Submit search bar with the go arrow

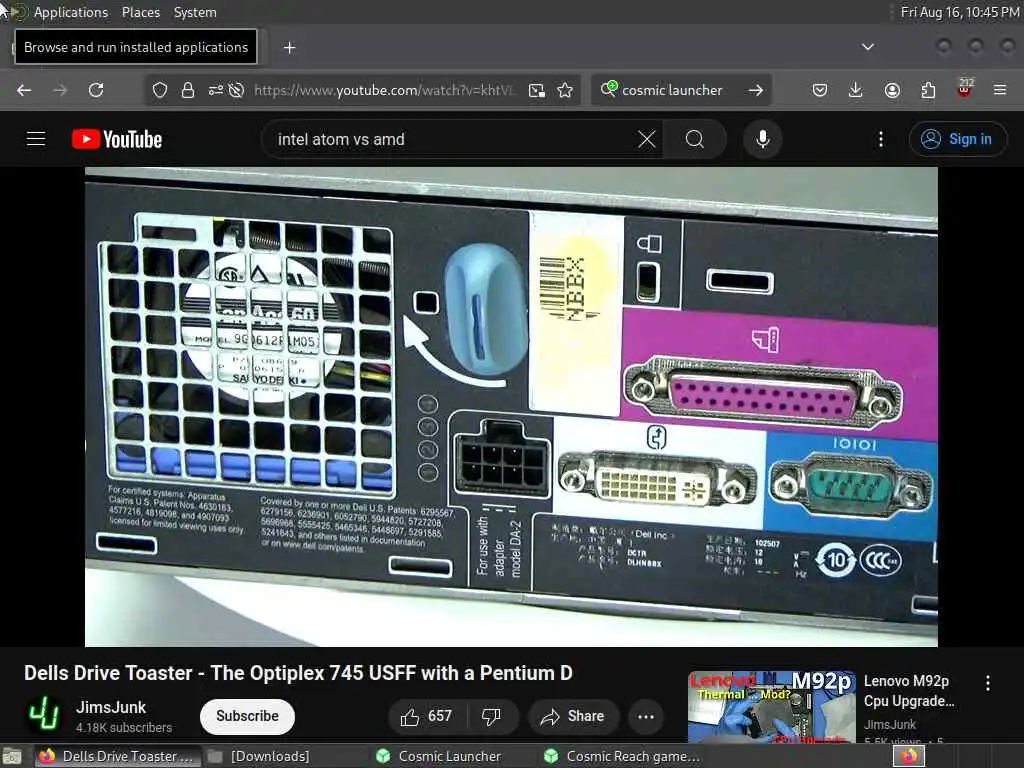756,90
